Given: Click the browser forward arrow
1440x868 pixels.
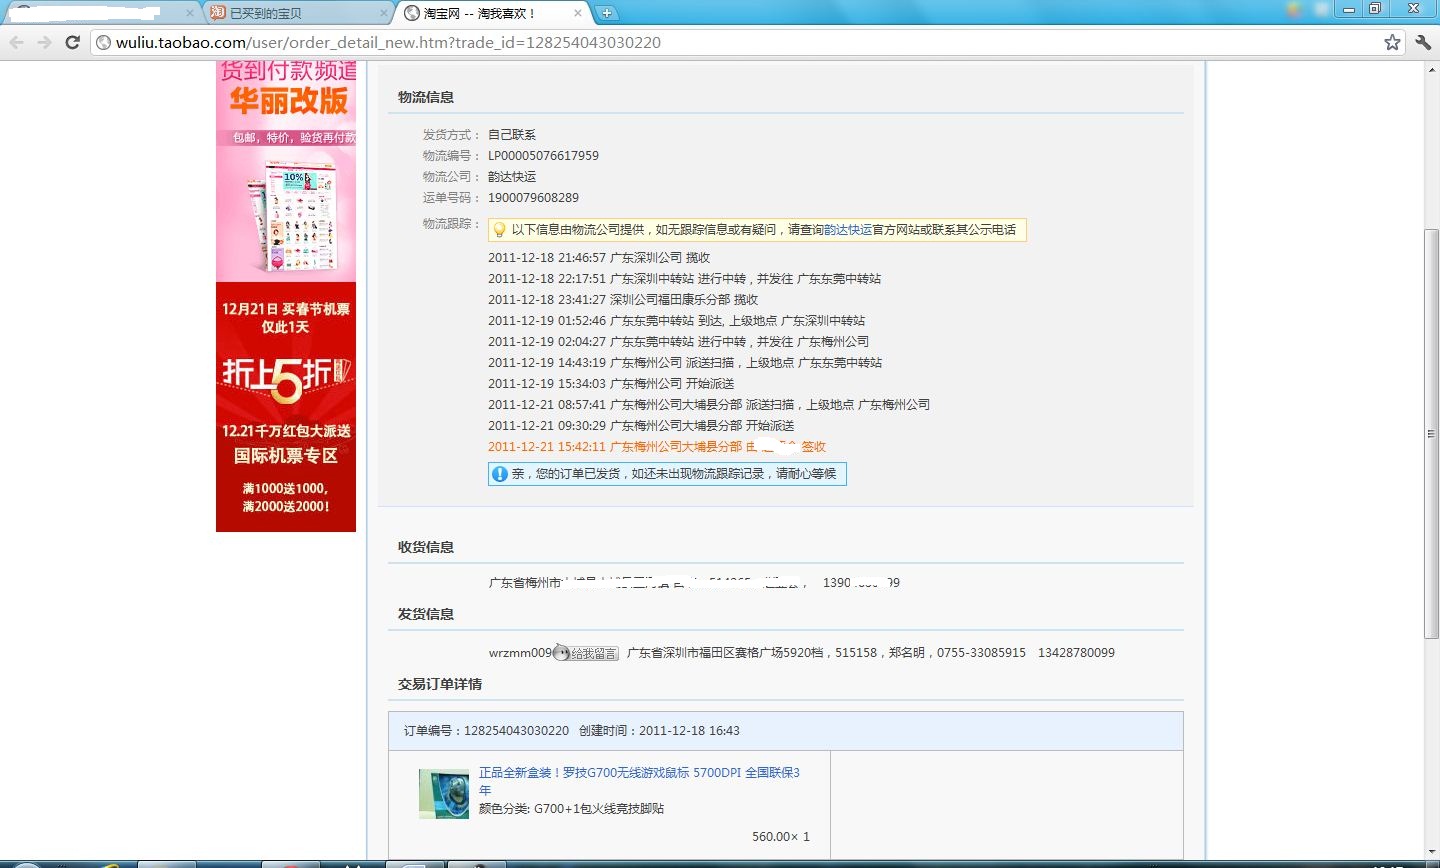Looking at the screenshot, I should [44, 42].
